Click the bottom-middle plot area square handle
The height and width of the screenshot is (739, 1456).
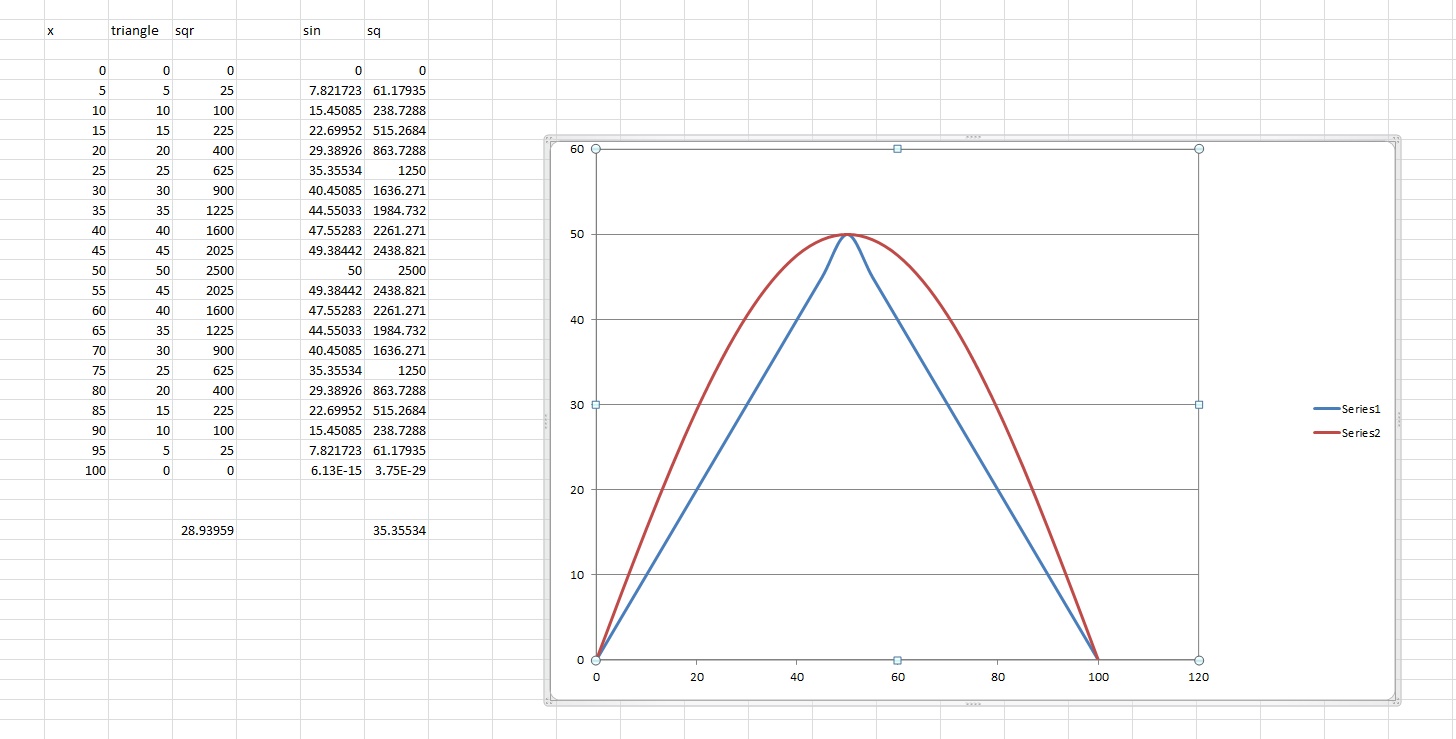pyautogui.click(x=897, y=660)
